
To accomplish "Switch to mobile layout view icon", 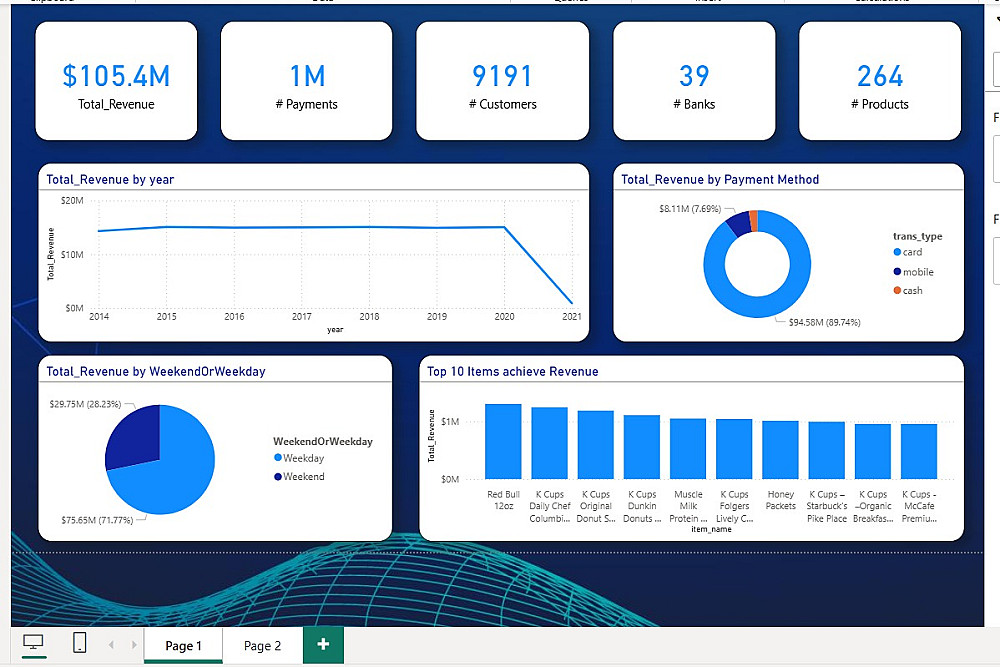I will click(79, 643).
